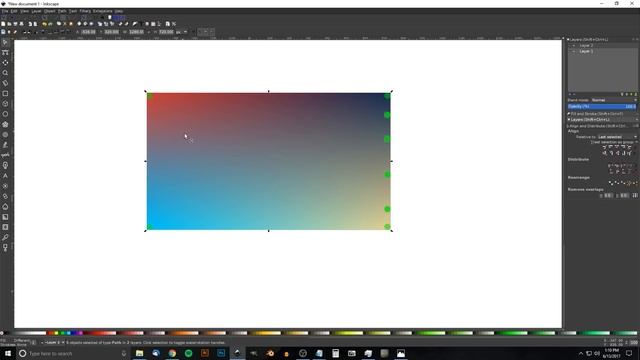Select the Dropper color picker tool
The width and height of the screenshot is (640, 360).
(5, 237)
